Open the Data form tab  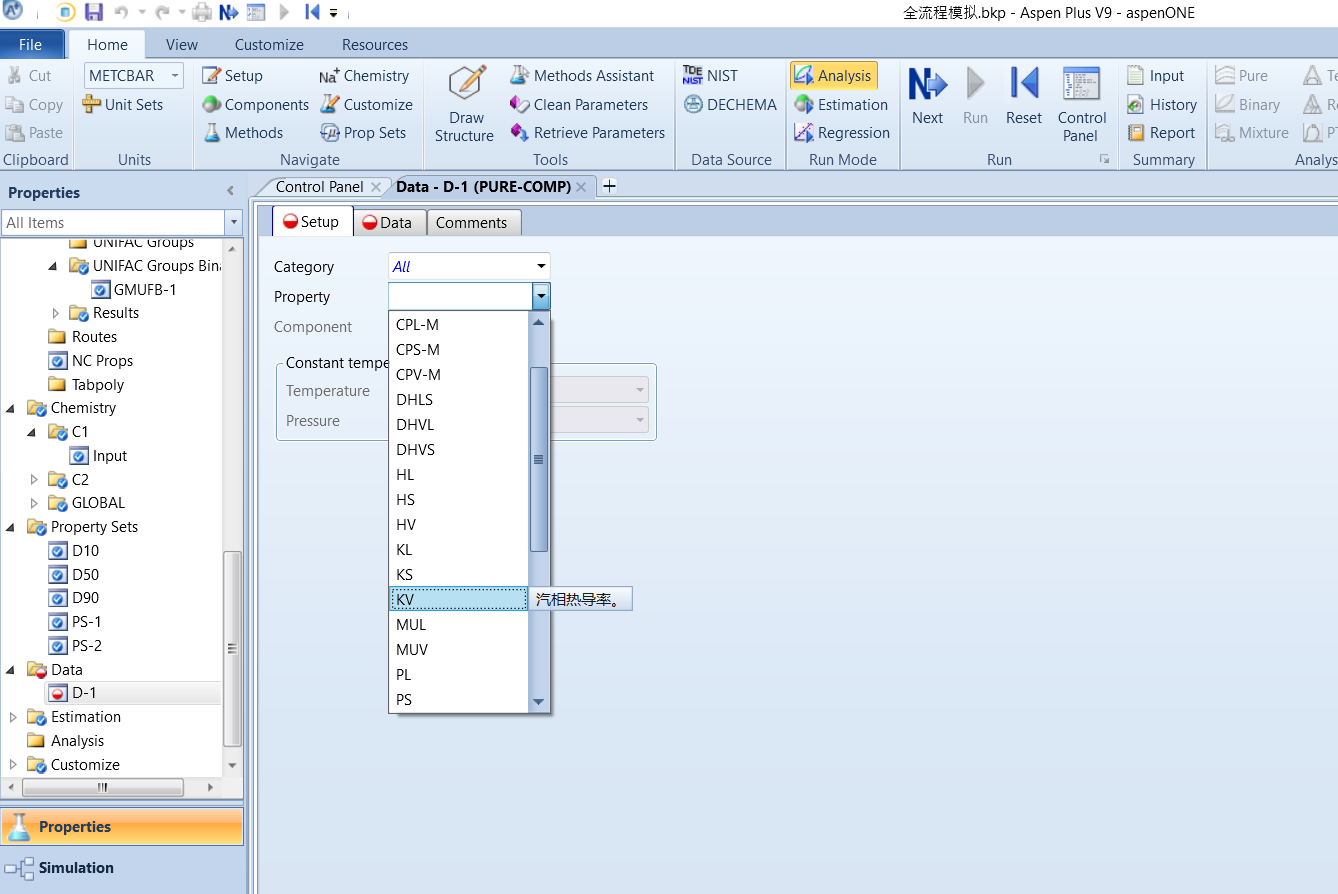point(390,223)
